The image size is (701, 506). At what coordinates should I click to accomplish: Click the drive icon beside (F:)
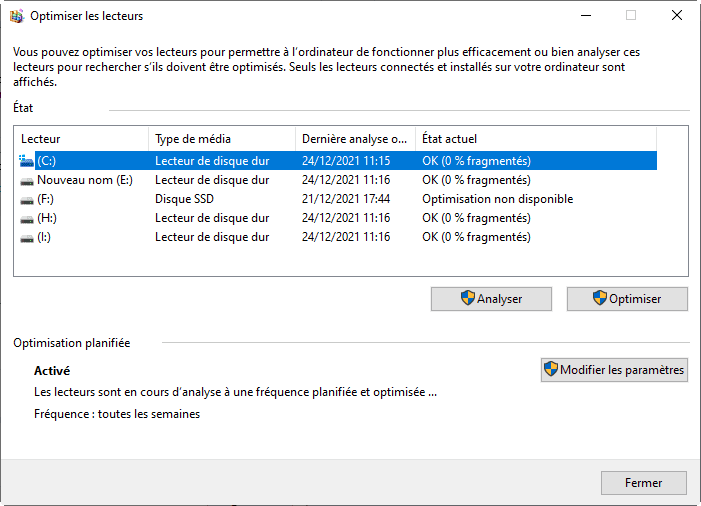[x=27, y=200]
